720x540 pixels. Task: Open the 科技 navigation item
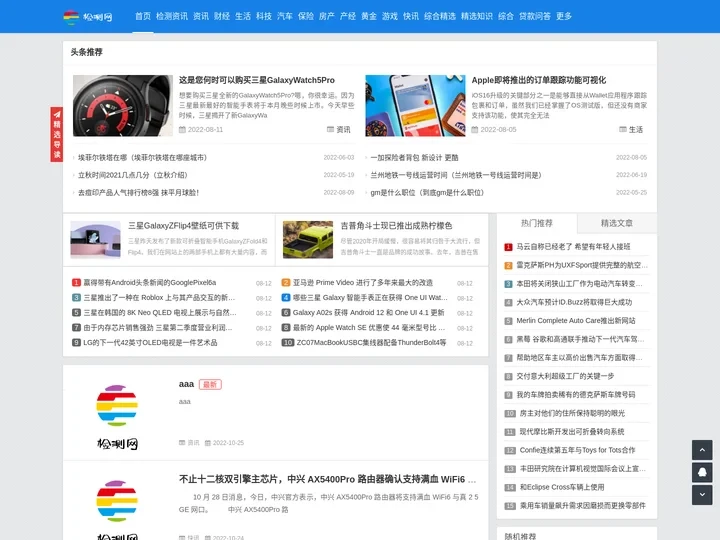coord(264,16)
